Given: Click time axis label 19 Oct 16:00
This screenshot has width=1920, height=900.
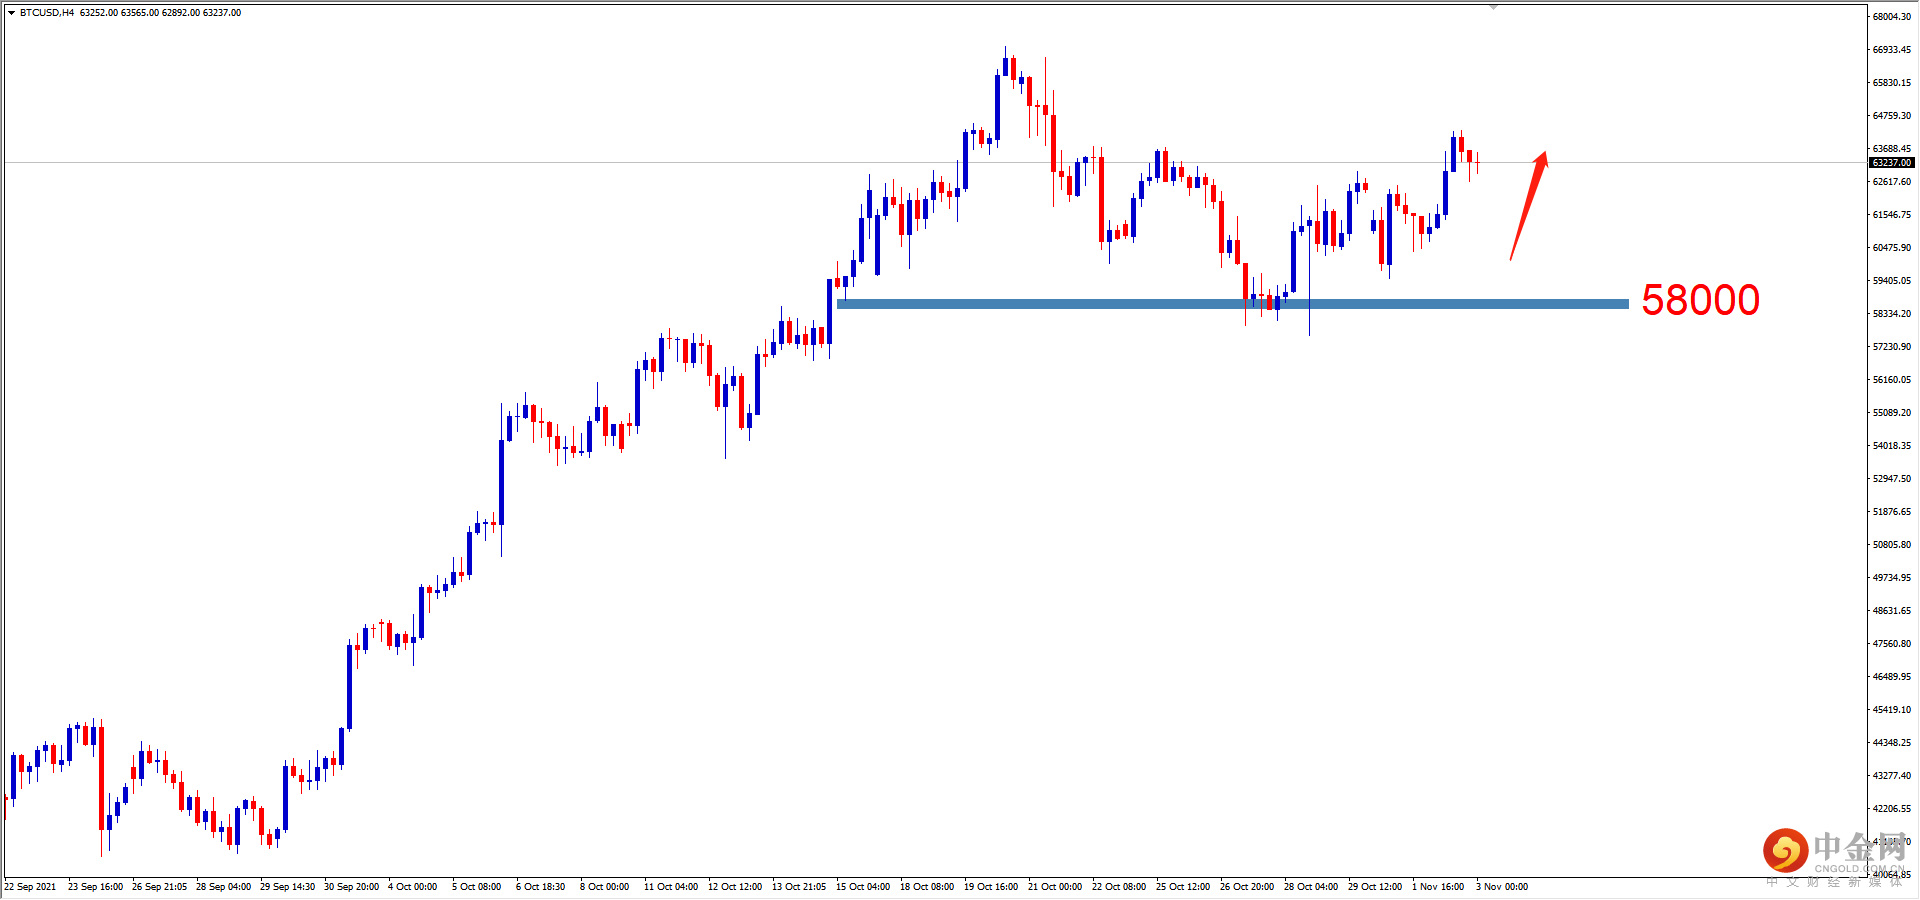Looking at the screenshot, I should (x=991, y=887).
